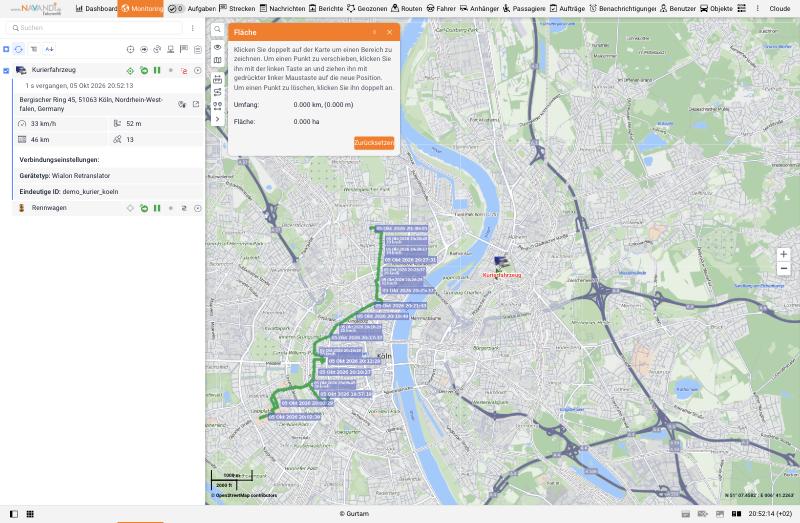The width and height of the screenshot is (800, 523).
Task: Click the crosshair column header icon
Action: [x=131, y=49]
